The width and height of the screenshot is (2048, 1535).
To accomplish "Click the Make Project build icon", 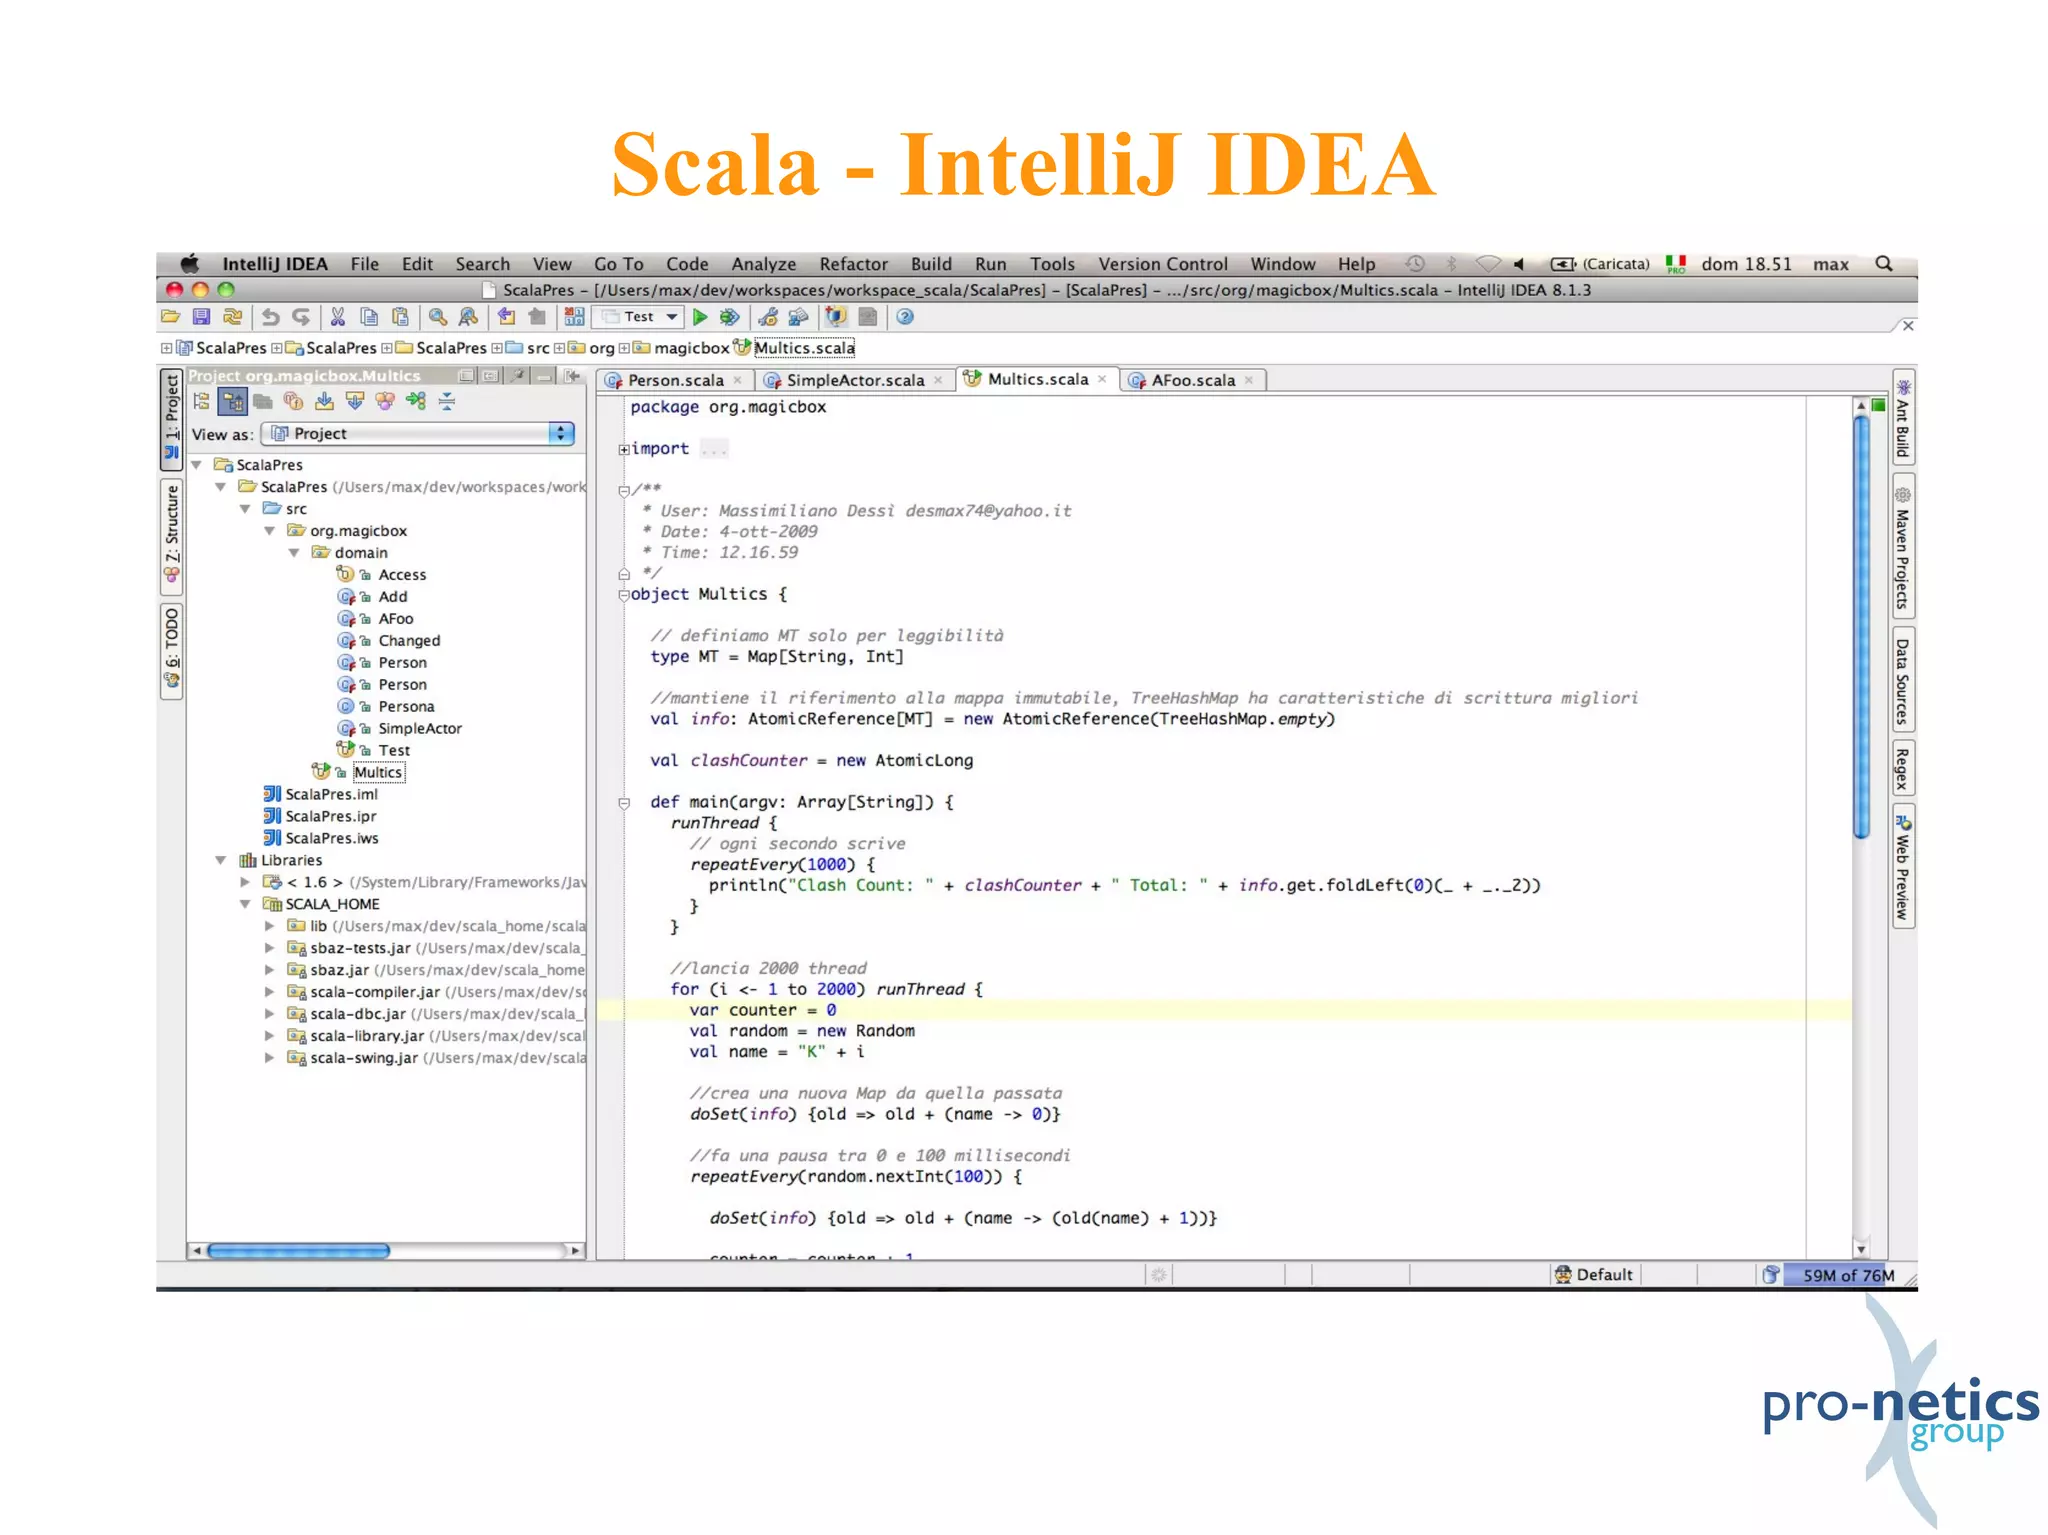I will [x=574, y=317].
